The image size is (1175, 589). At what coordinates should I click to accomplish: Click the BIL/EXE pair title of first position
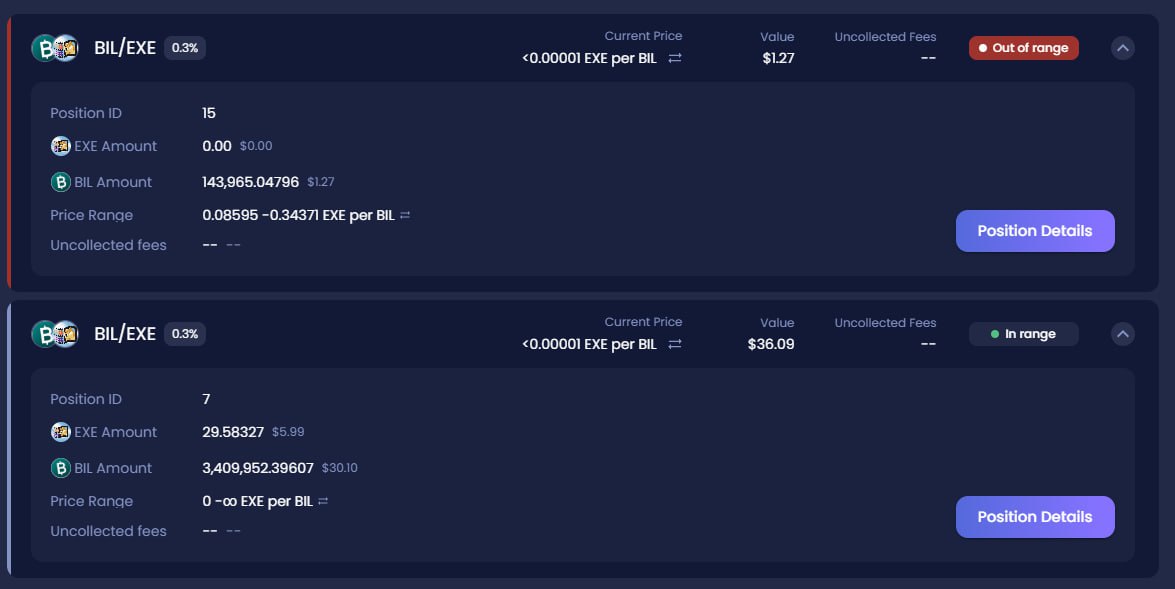point(125,48)
